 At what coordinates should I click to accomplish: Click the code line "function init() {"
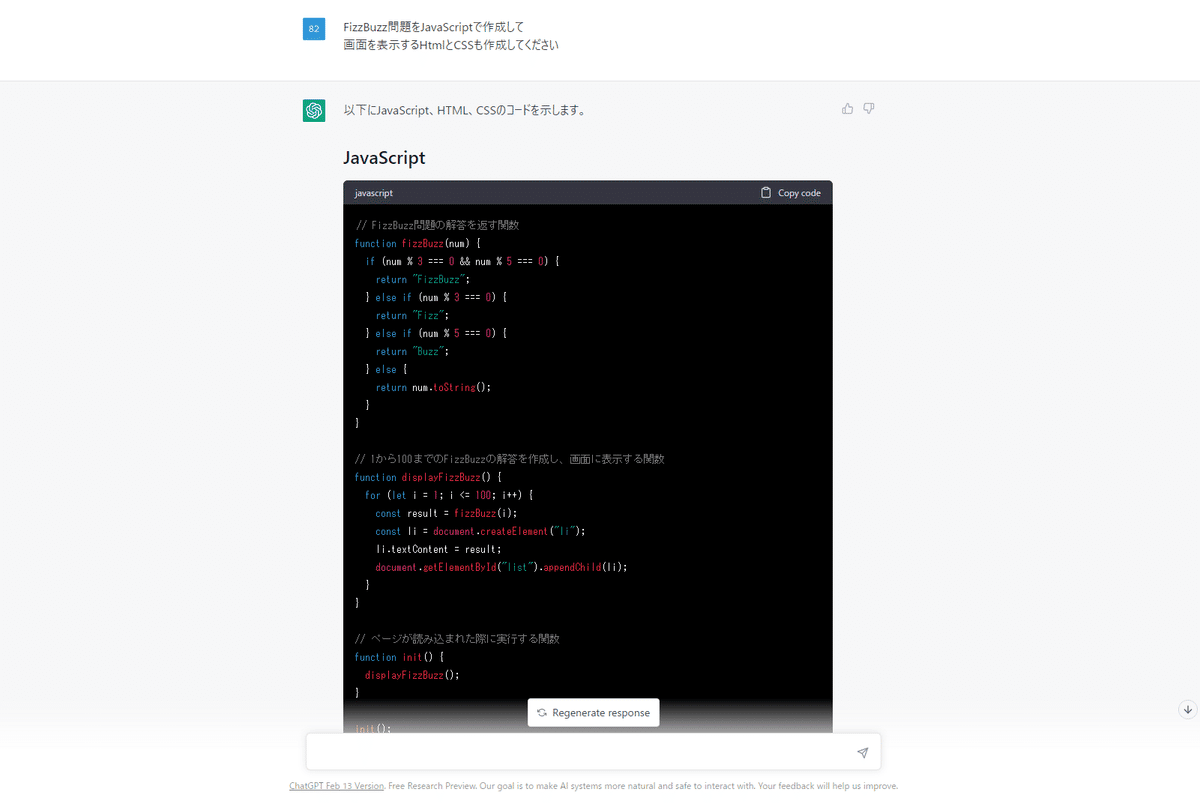[x=399, y=657]
